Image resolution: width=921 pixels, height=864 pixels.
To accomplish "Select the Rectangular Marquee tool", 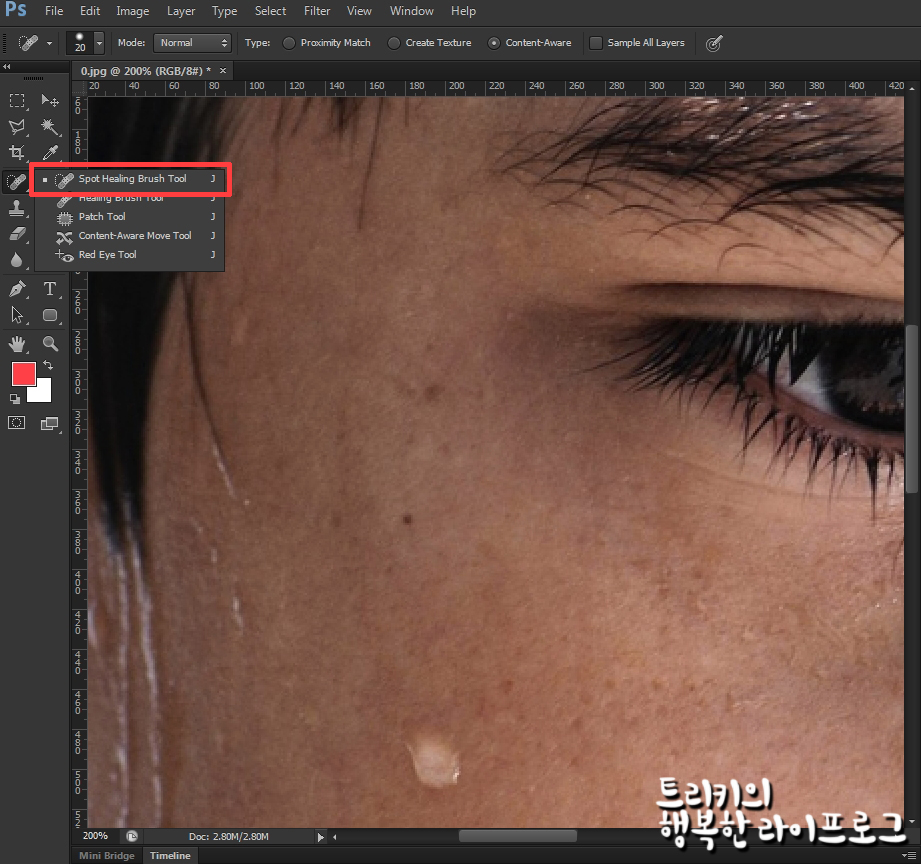I will tap(17, 101).
